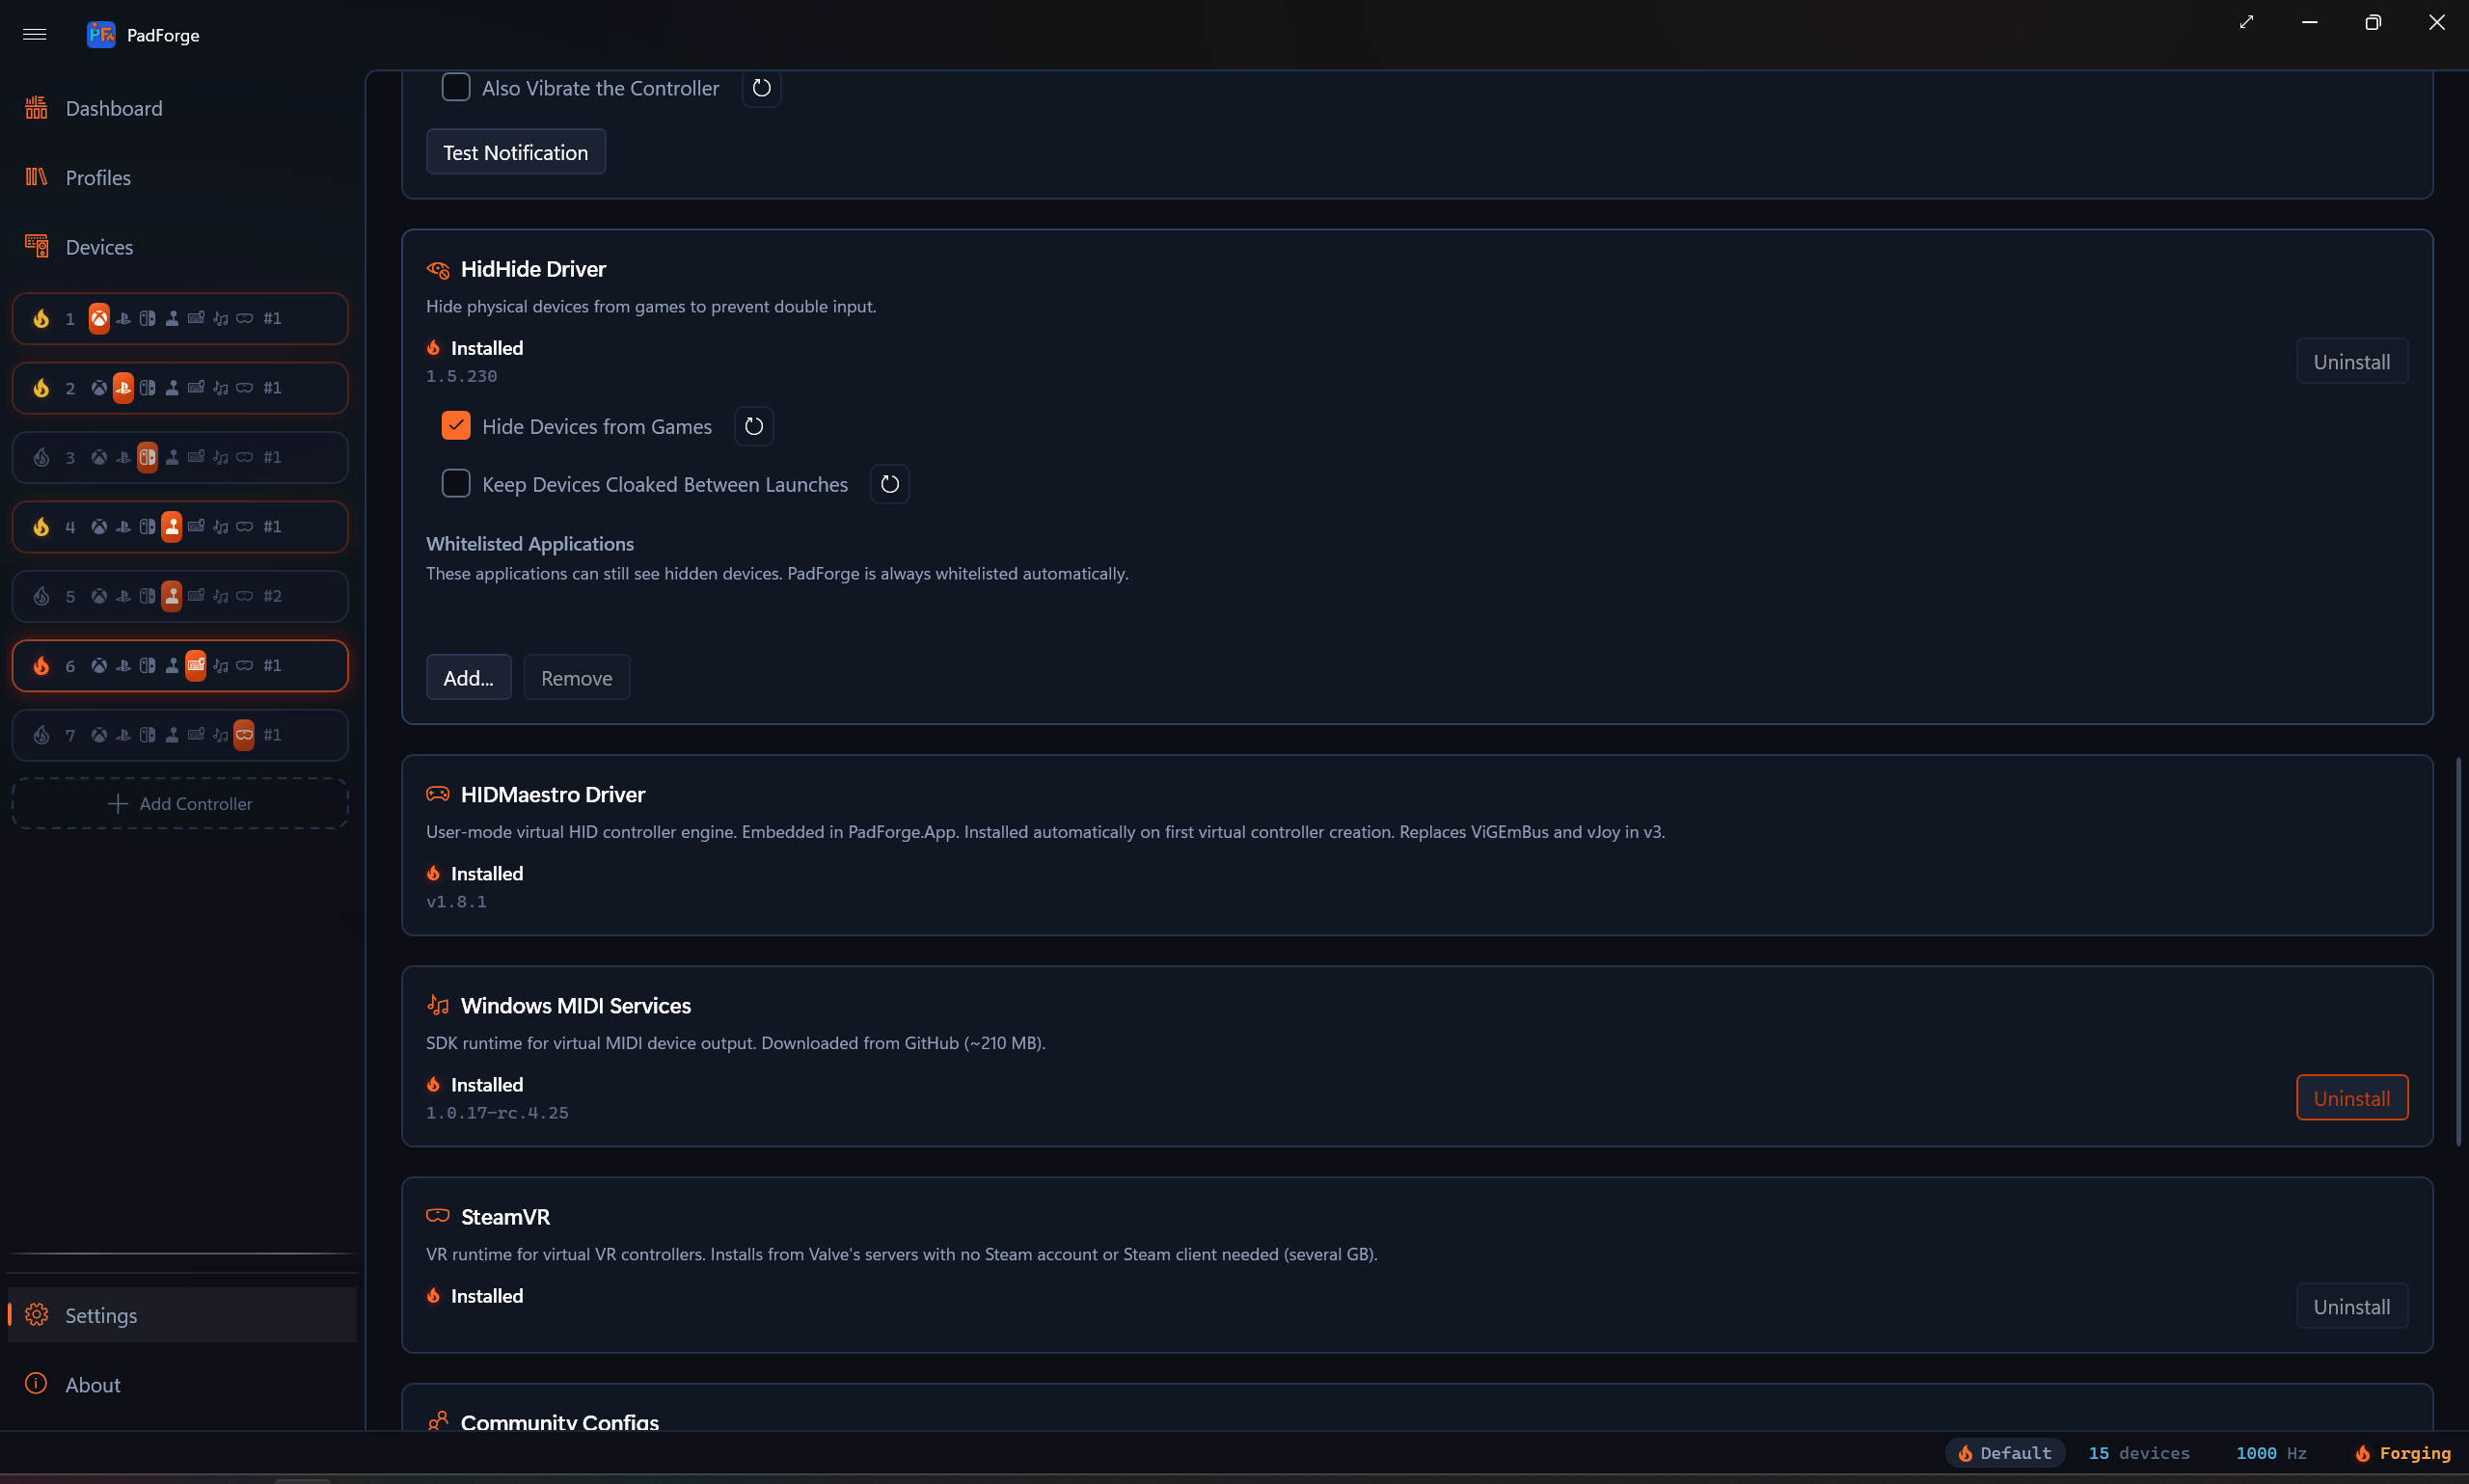Screen dimensions: 2469x1484
Task: Select PlayStation type in controller slot 2
Action: 123,388
